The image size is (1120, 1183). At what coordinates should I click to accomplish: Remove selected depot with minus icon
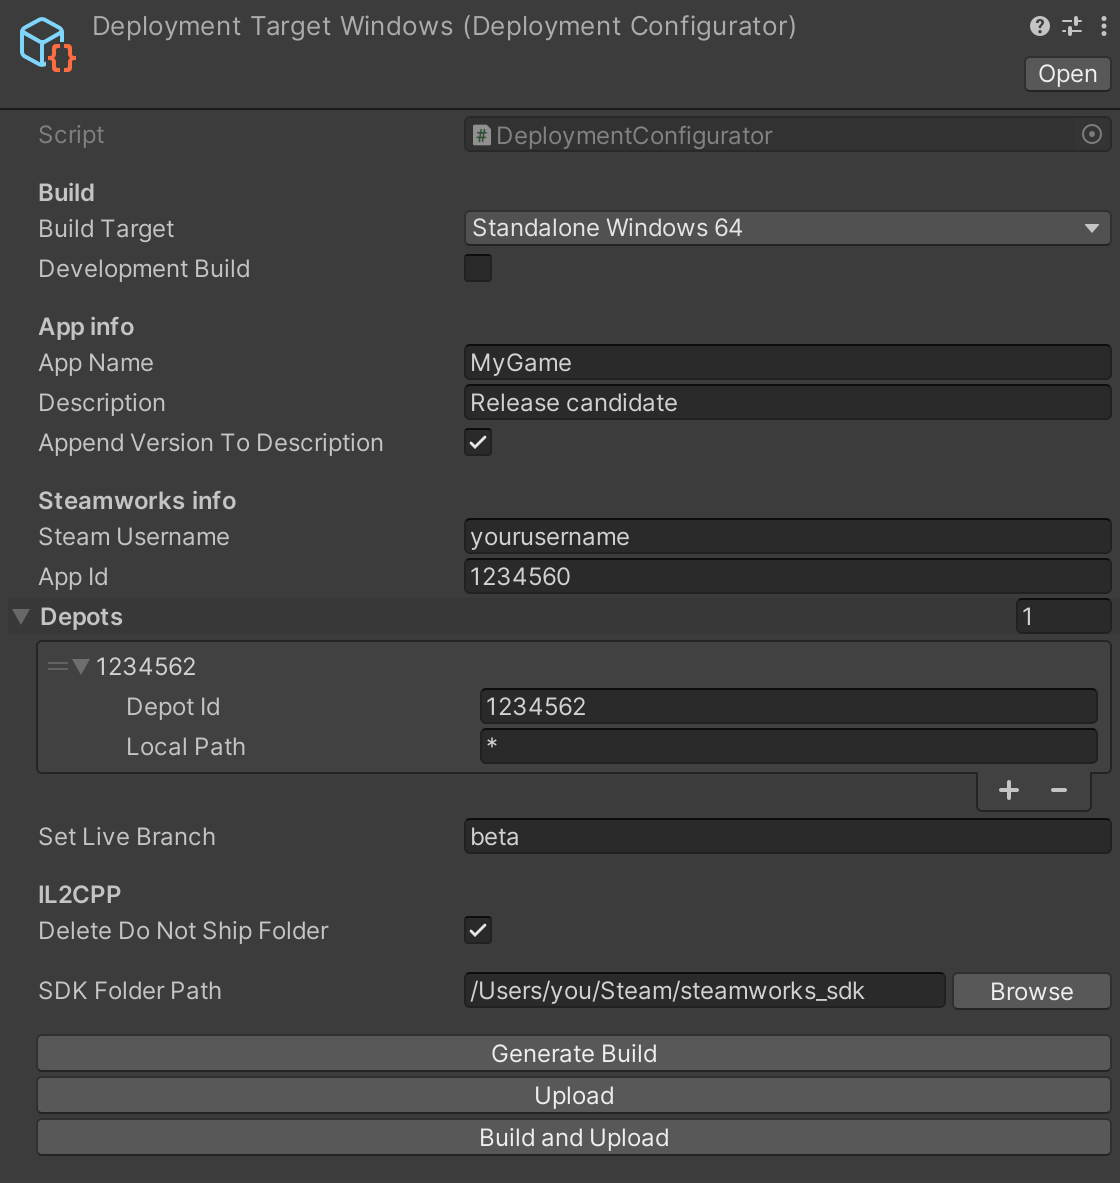pos(1059,790)
